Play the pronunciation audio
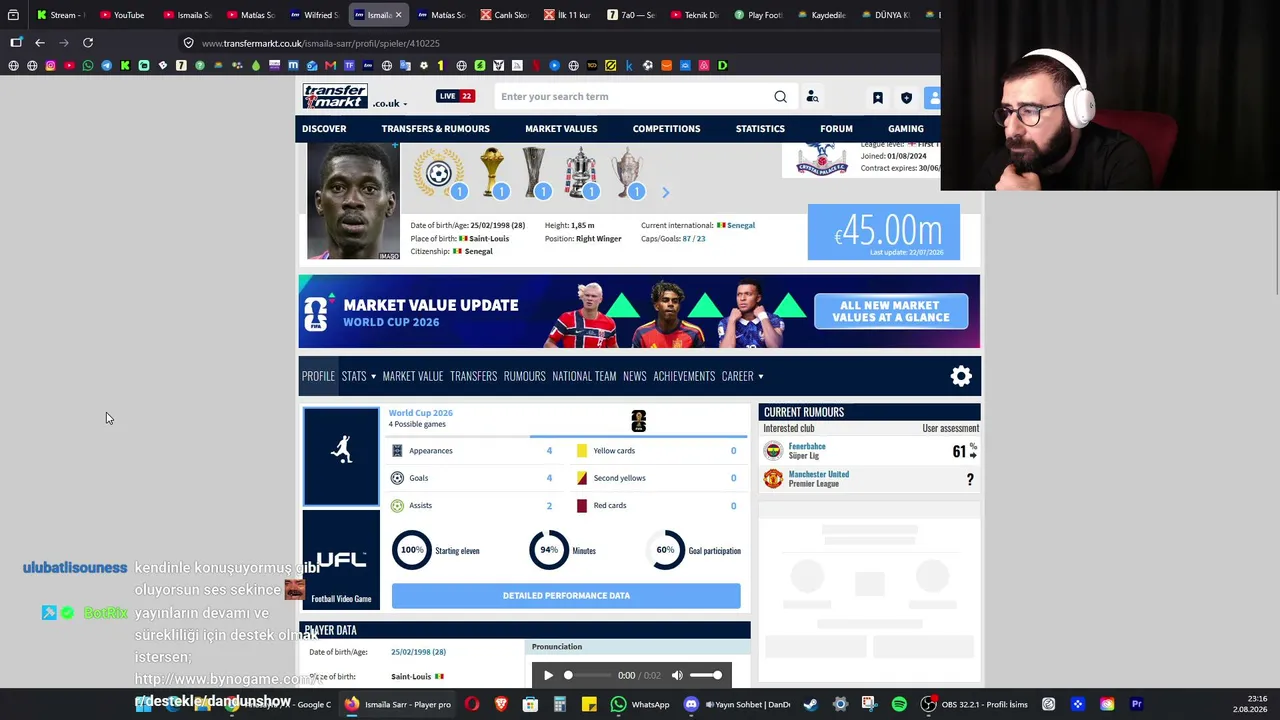The height and width of the screenshot is (720, 1280). coord(548,676)
